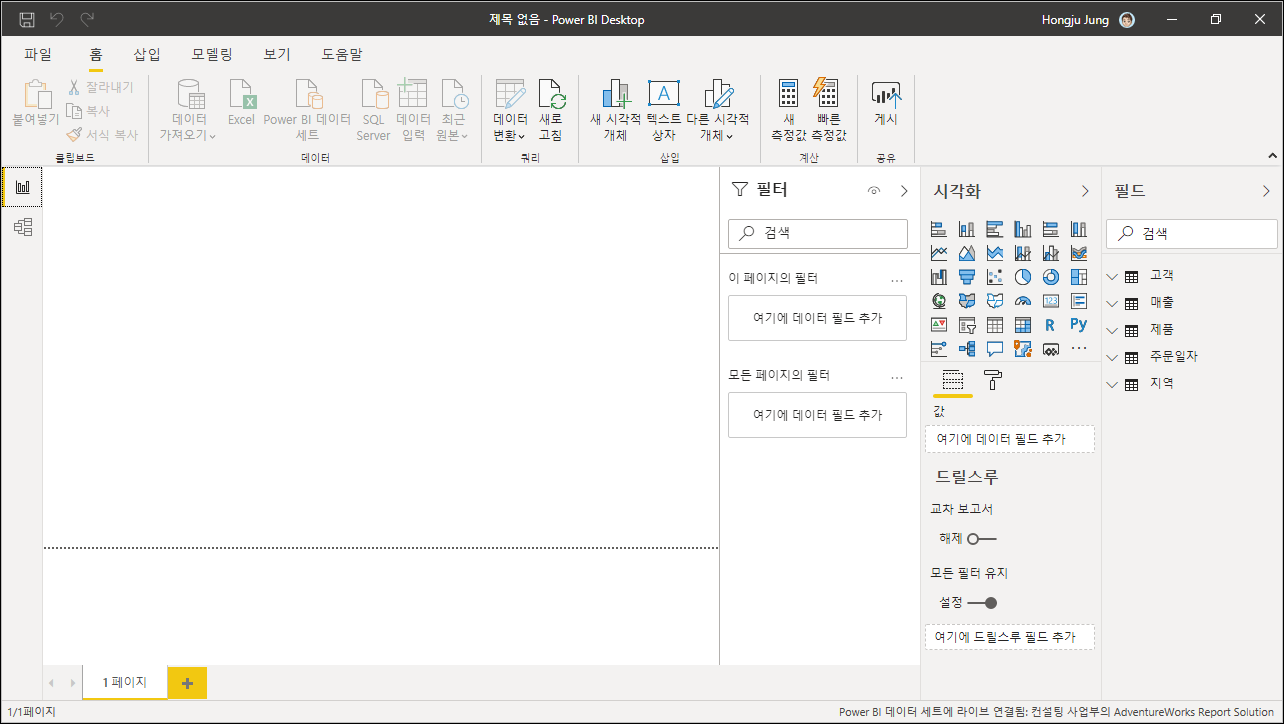Viewport: 1284px width, 724px height.
Task: Click the 새로 고침 refresh button
Action: click(x=551, y=111)
